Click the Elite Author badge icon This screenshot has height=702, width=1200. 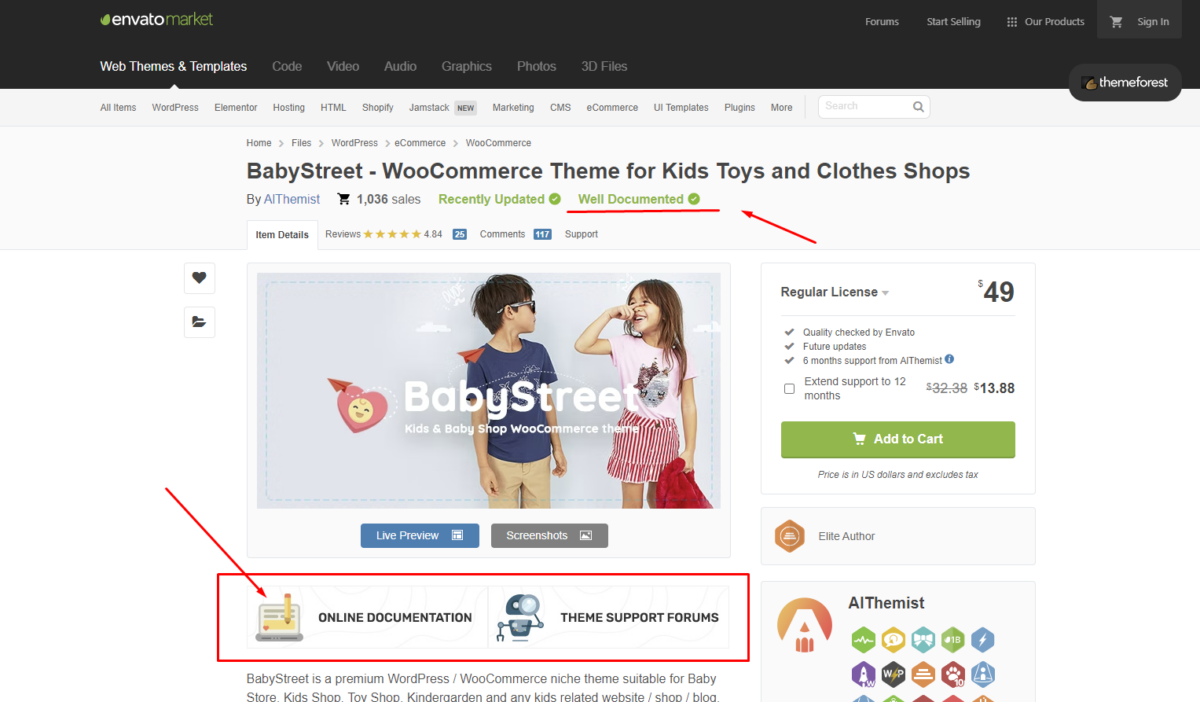[x=790, y=536]
